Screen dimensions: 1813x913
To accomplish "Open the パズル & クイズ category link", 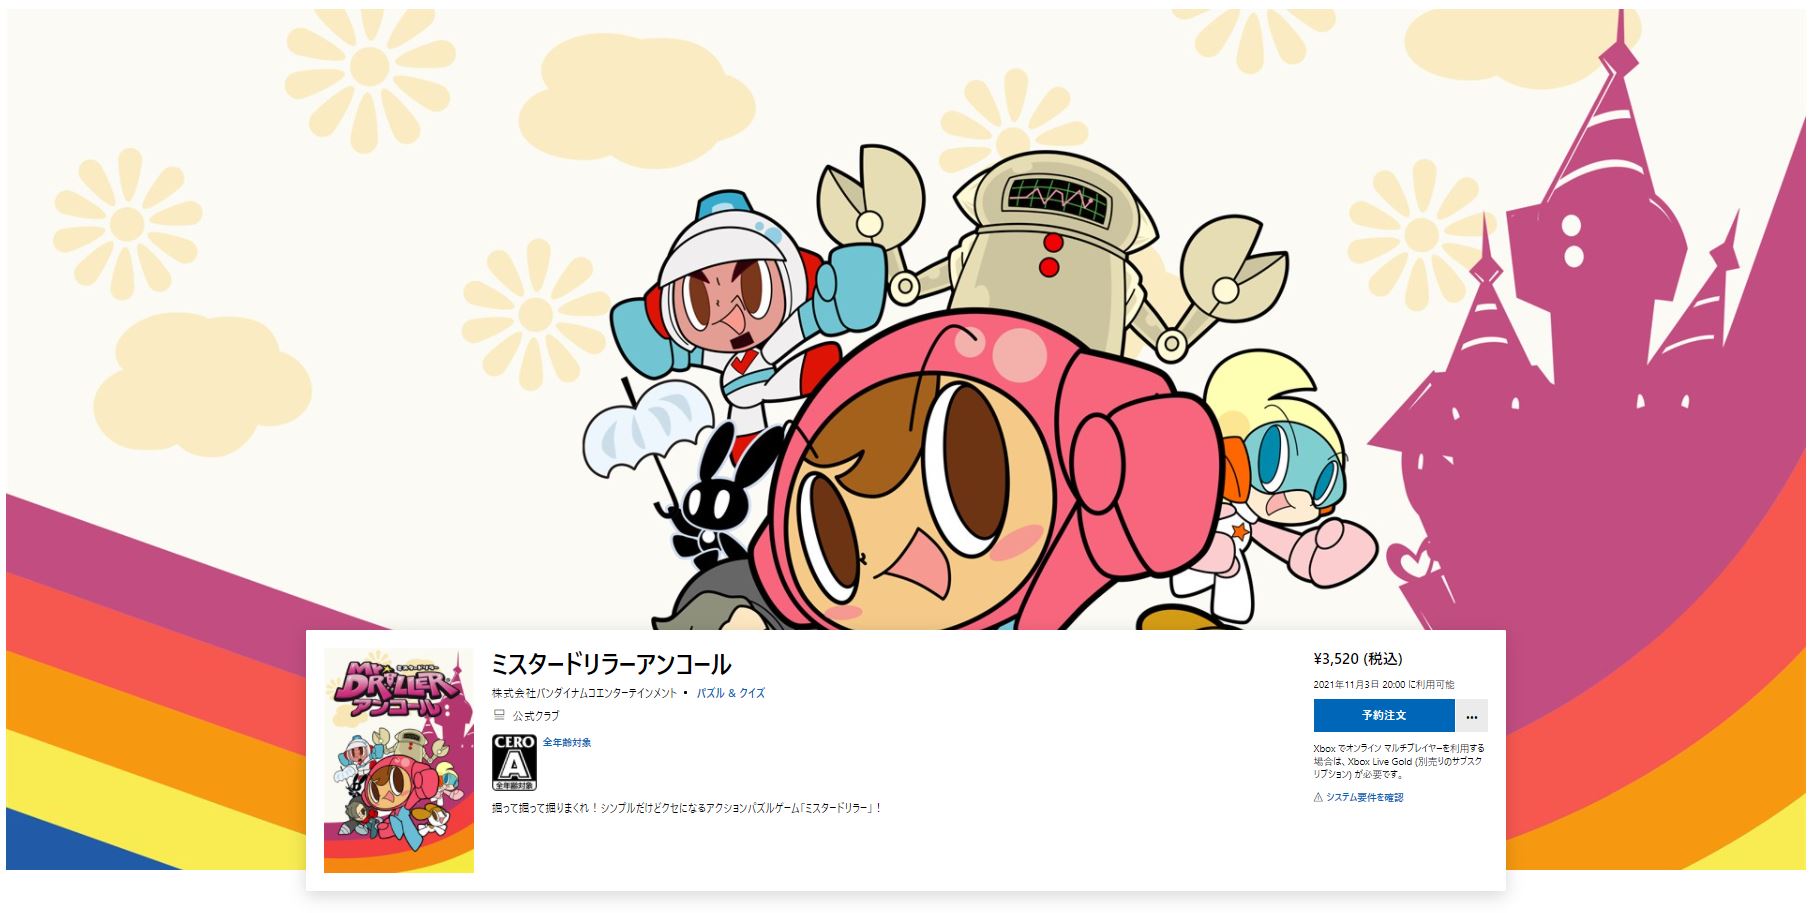I will (730, 693).
